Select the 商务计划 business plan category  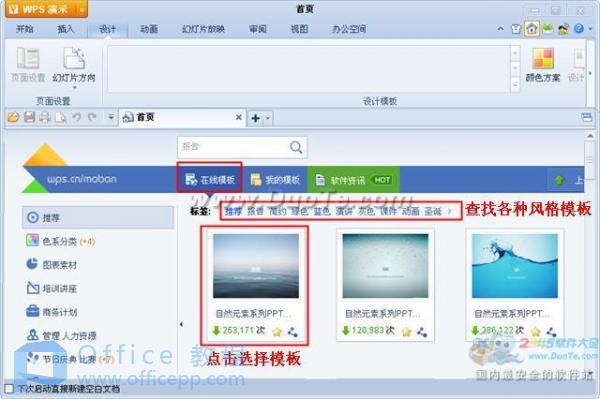52,312
